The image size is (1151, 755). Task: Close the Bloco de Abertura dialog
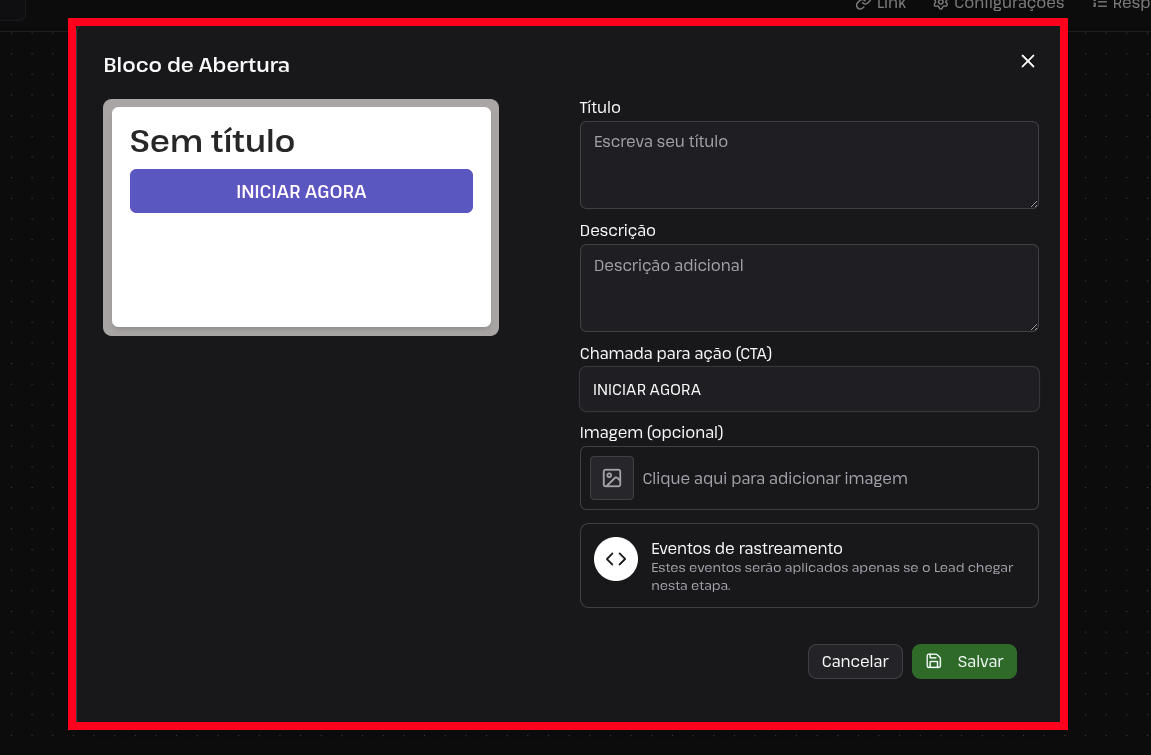1028,61
